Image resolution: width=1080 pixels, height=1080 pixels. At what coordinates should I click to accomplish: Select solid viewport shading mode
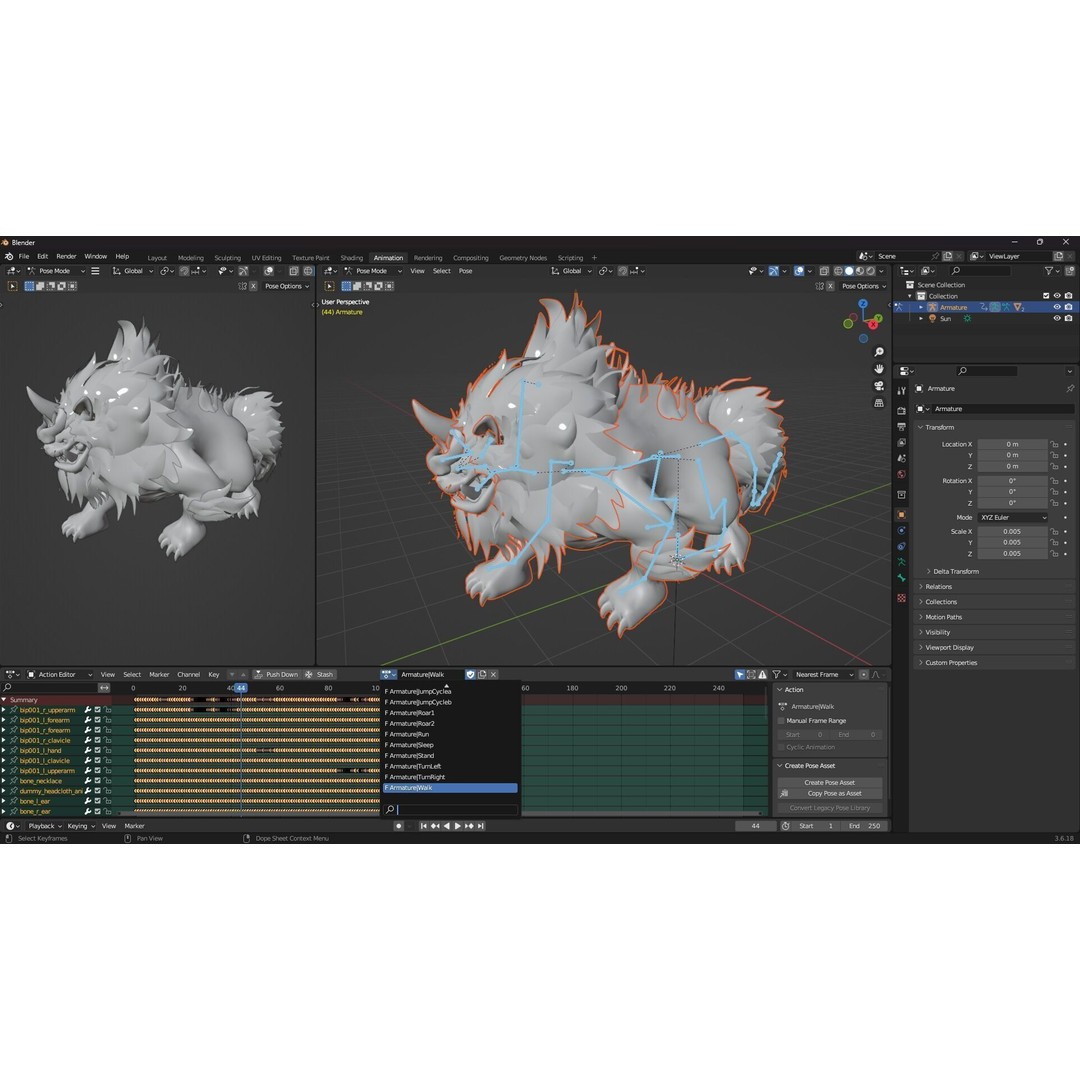point(849,271)
